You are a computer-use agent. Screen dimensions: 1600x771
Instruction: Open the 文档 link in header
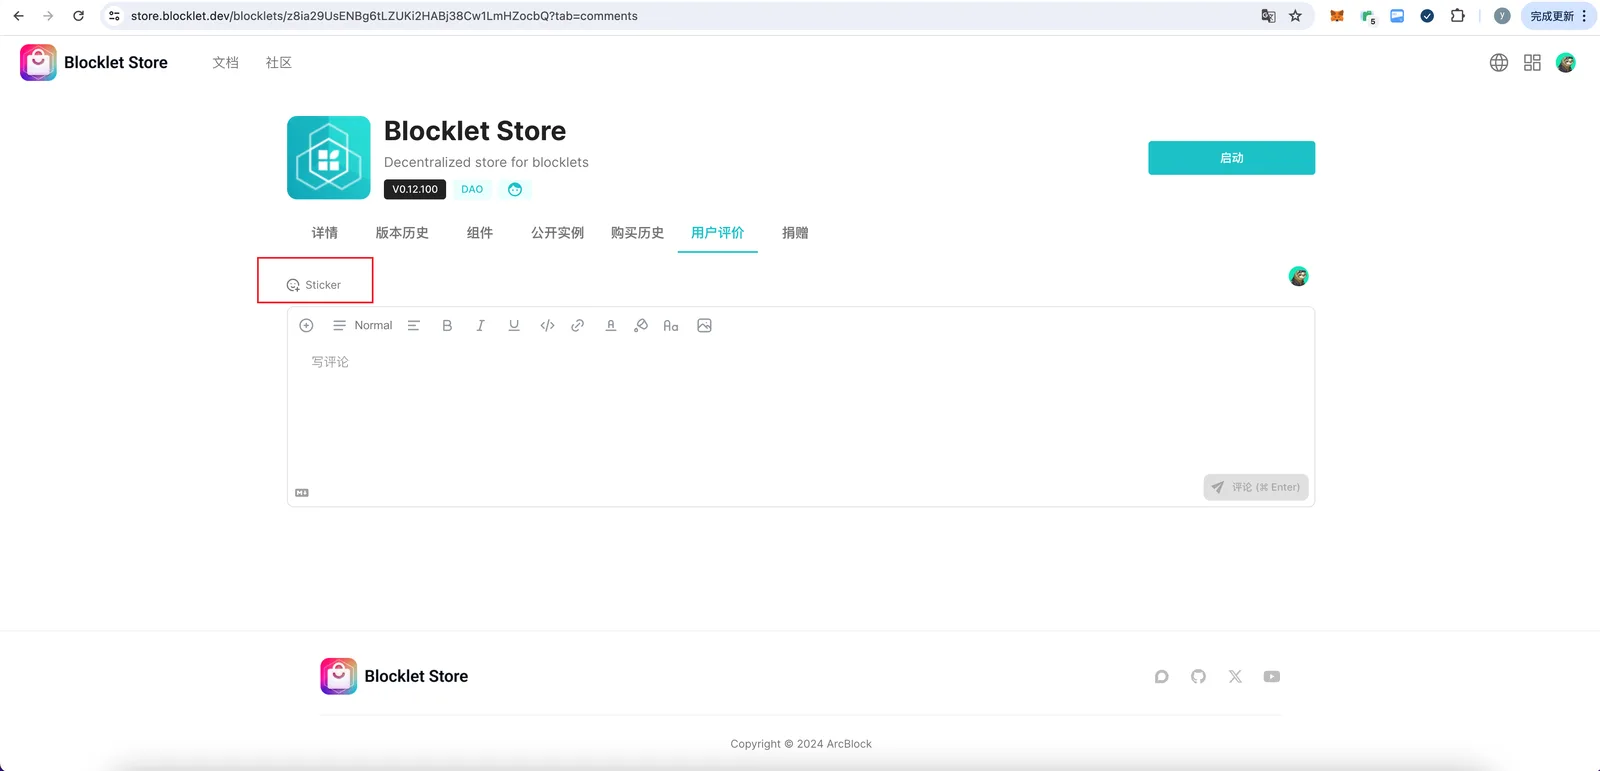click(x=225, y=63)
